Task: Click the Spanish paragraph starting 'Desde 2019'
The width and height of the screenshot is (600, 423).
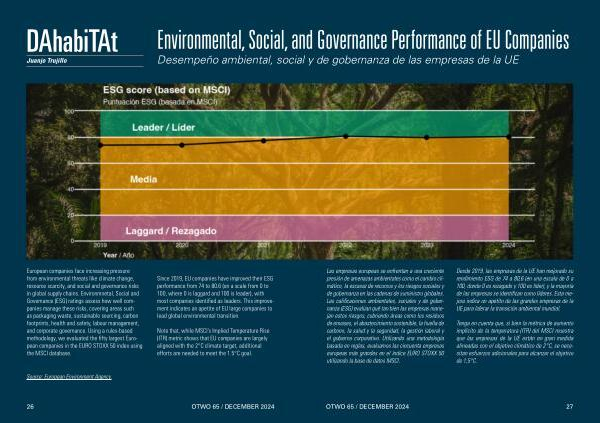Action: pyautogui.click(x=515, y=290)
